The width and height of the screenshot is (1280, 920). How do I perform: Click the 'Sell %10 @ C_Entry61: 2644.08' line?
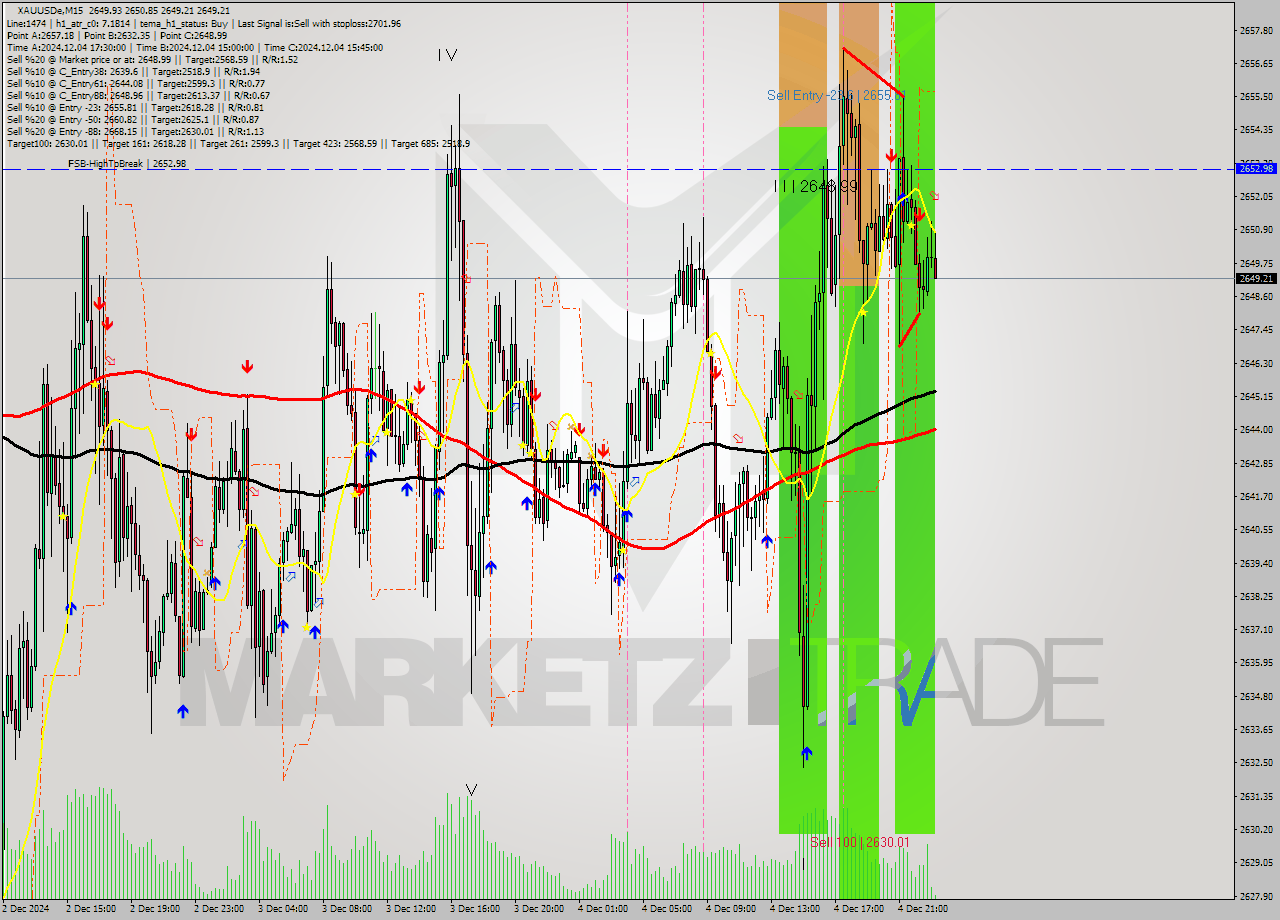(x=138, y=83)
